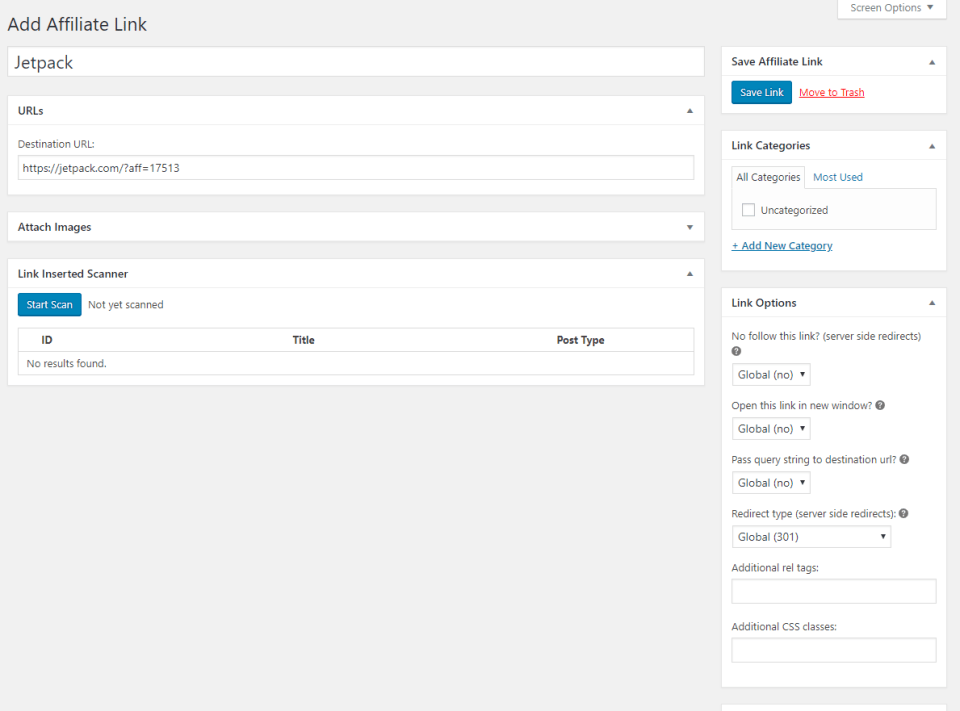960x711 pixels.
Task: Click the Move to Trash link
Action: [831, 93]
